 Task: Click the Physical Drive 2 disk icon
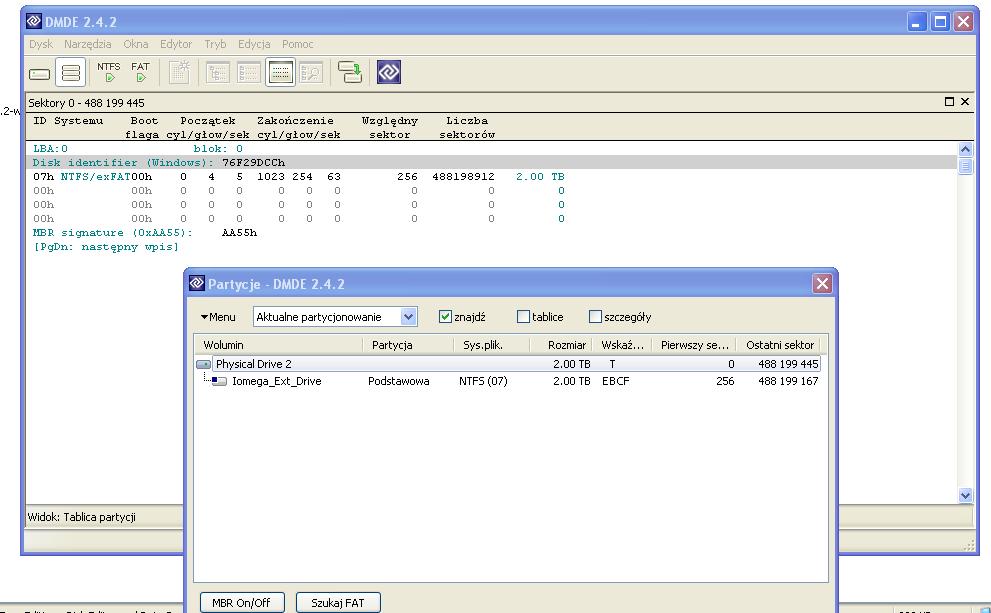pyautogui.click(x=204, y=364)
